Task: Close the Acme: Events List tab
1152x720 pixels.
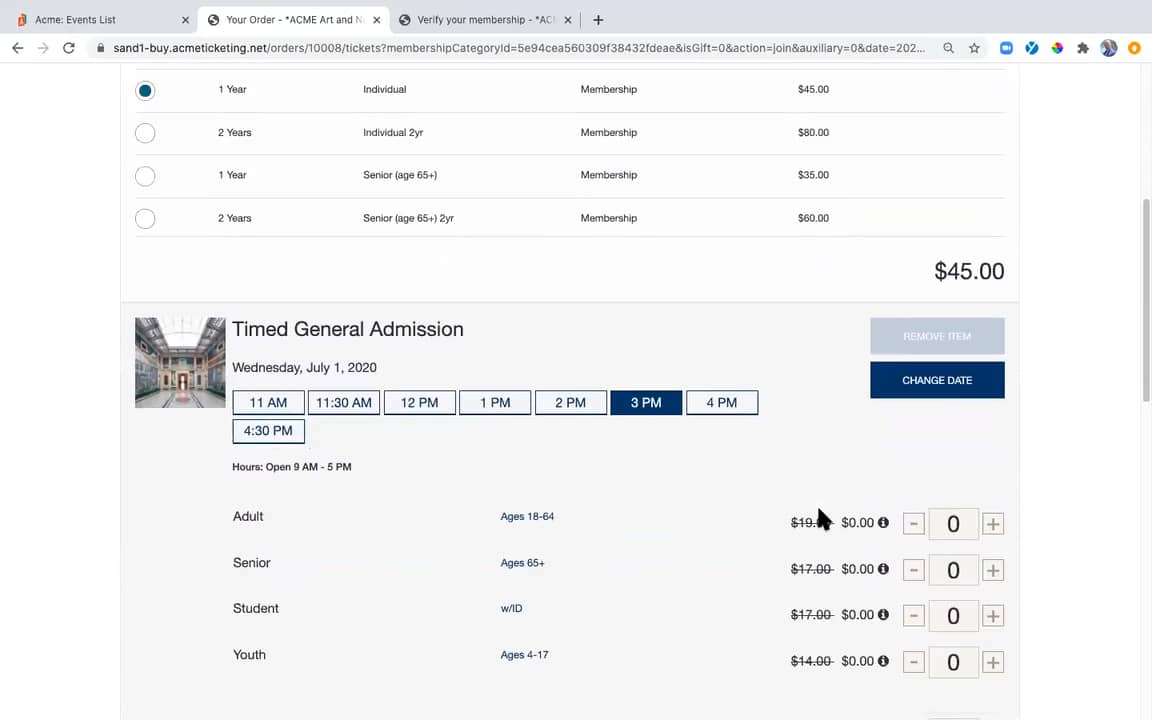Action: pos(185,20)
